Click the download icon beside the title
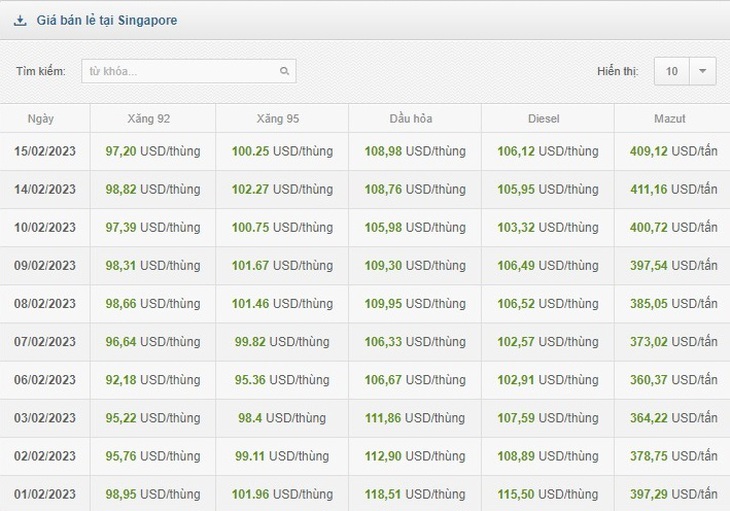This screenshot has width=730, height=511. 20,20
